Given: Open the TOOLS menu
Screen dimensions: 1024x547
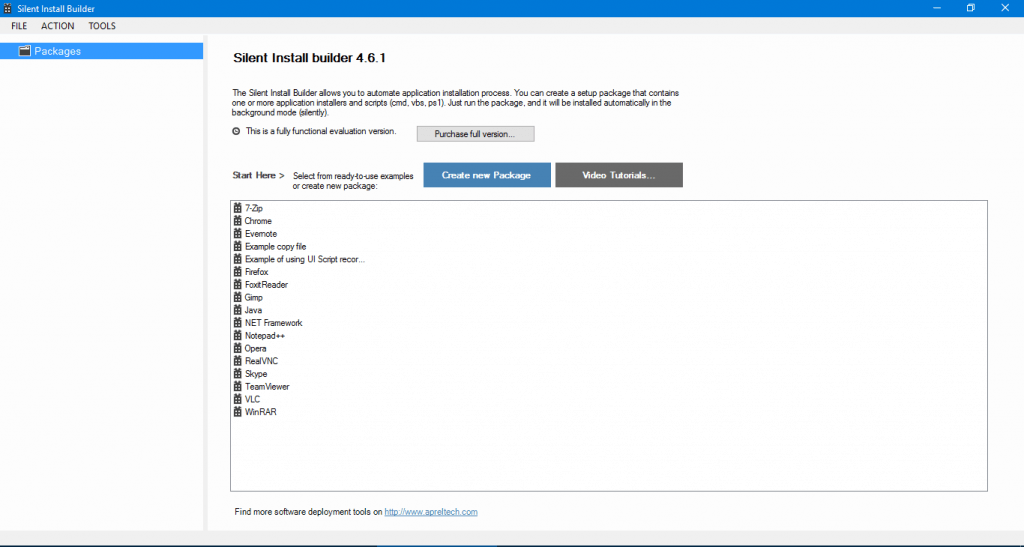Looking at the screenshot, I should coord(102,26).
